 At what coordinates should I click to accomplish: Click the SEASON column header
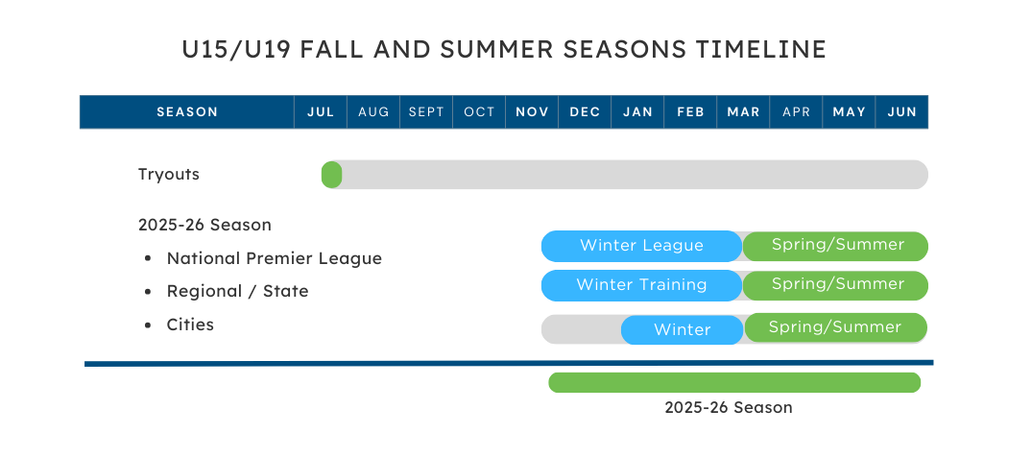point(187,112)
